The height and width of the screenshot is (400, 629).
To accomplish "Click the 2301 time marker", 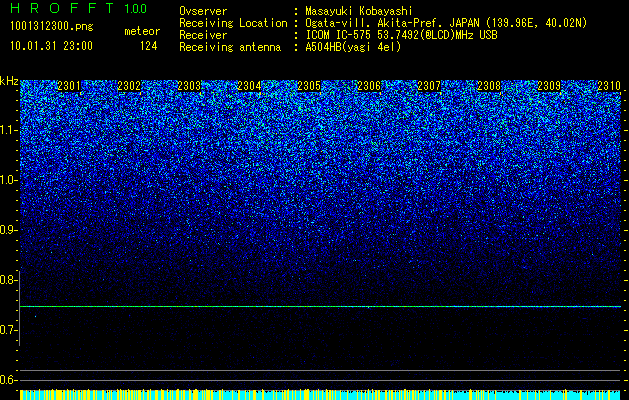I will [69, 86].
